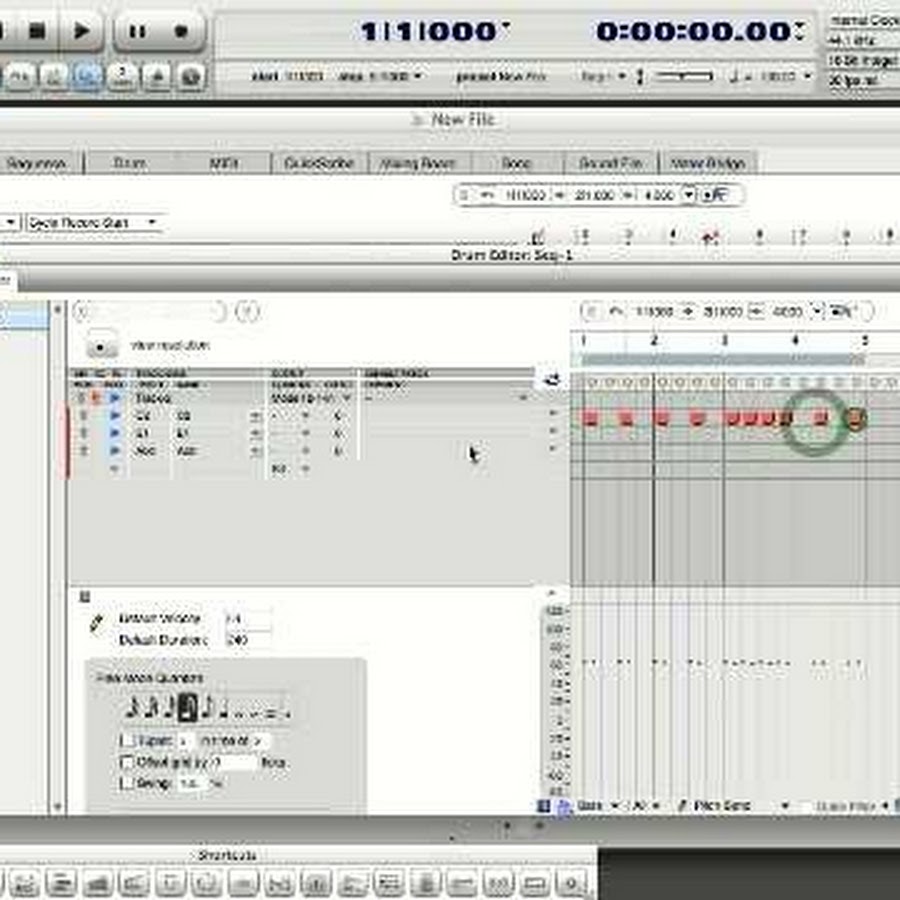Switch to the Song tab
This screenshot has width=900, height=900.
516,164
